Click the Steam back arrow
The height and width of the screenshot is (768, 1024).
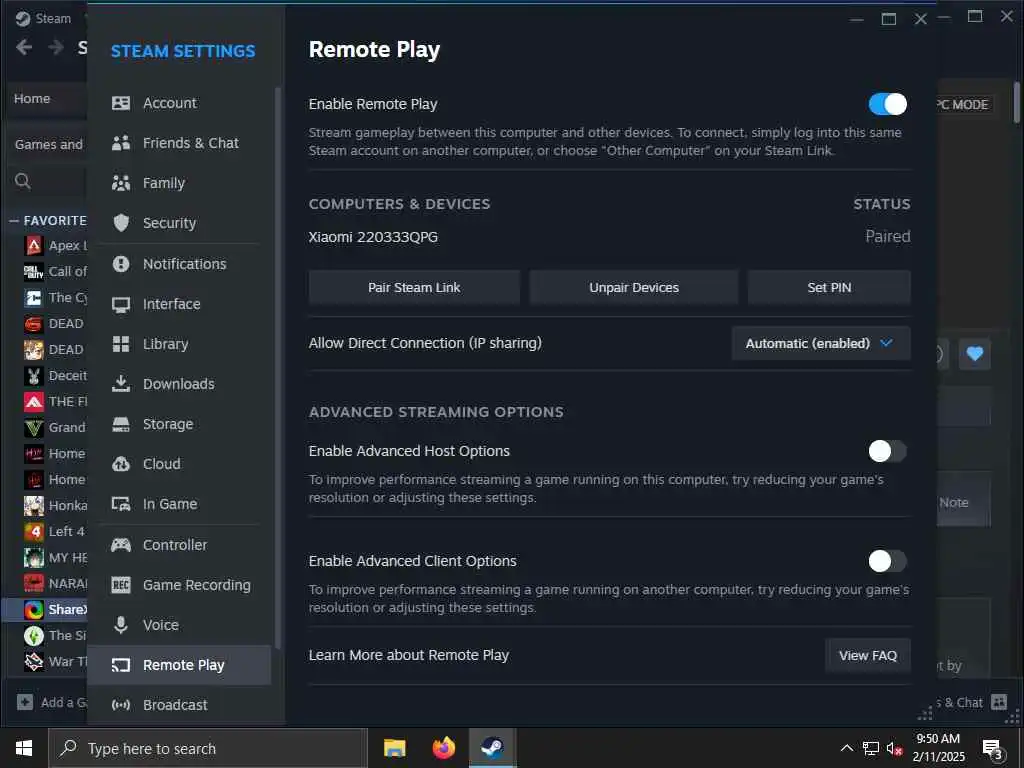[x=24, y=47]
